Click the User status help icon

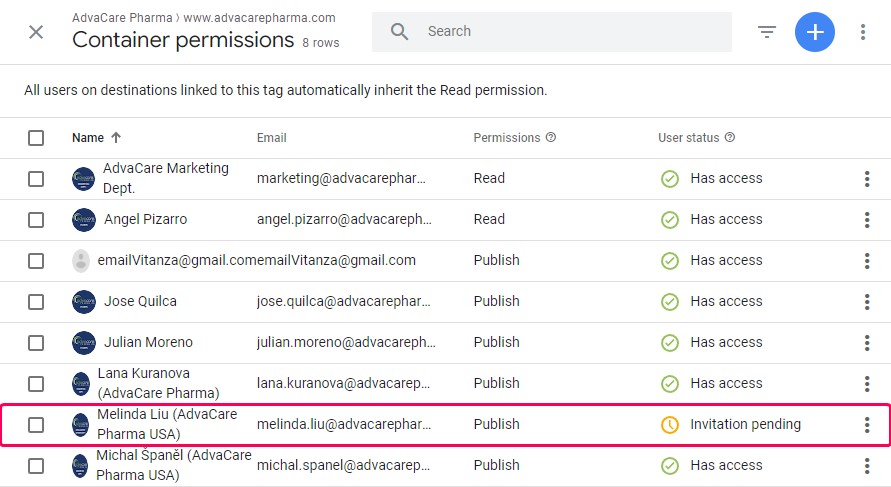[x=730, y=138]
